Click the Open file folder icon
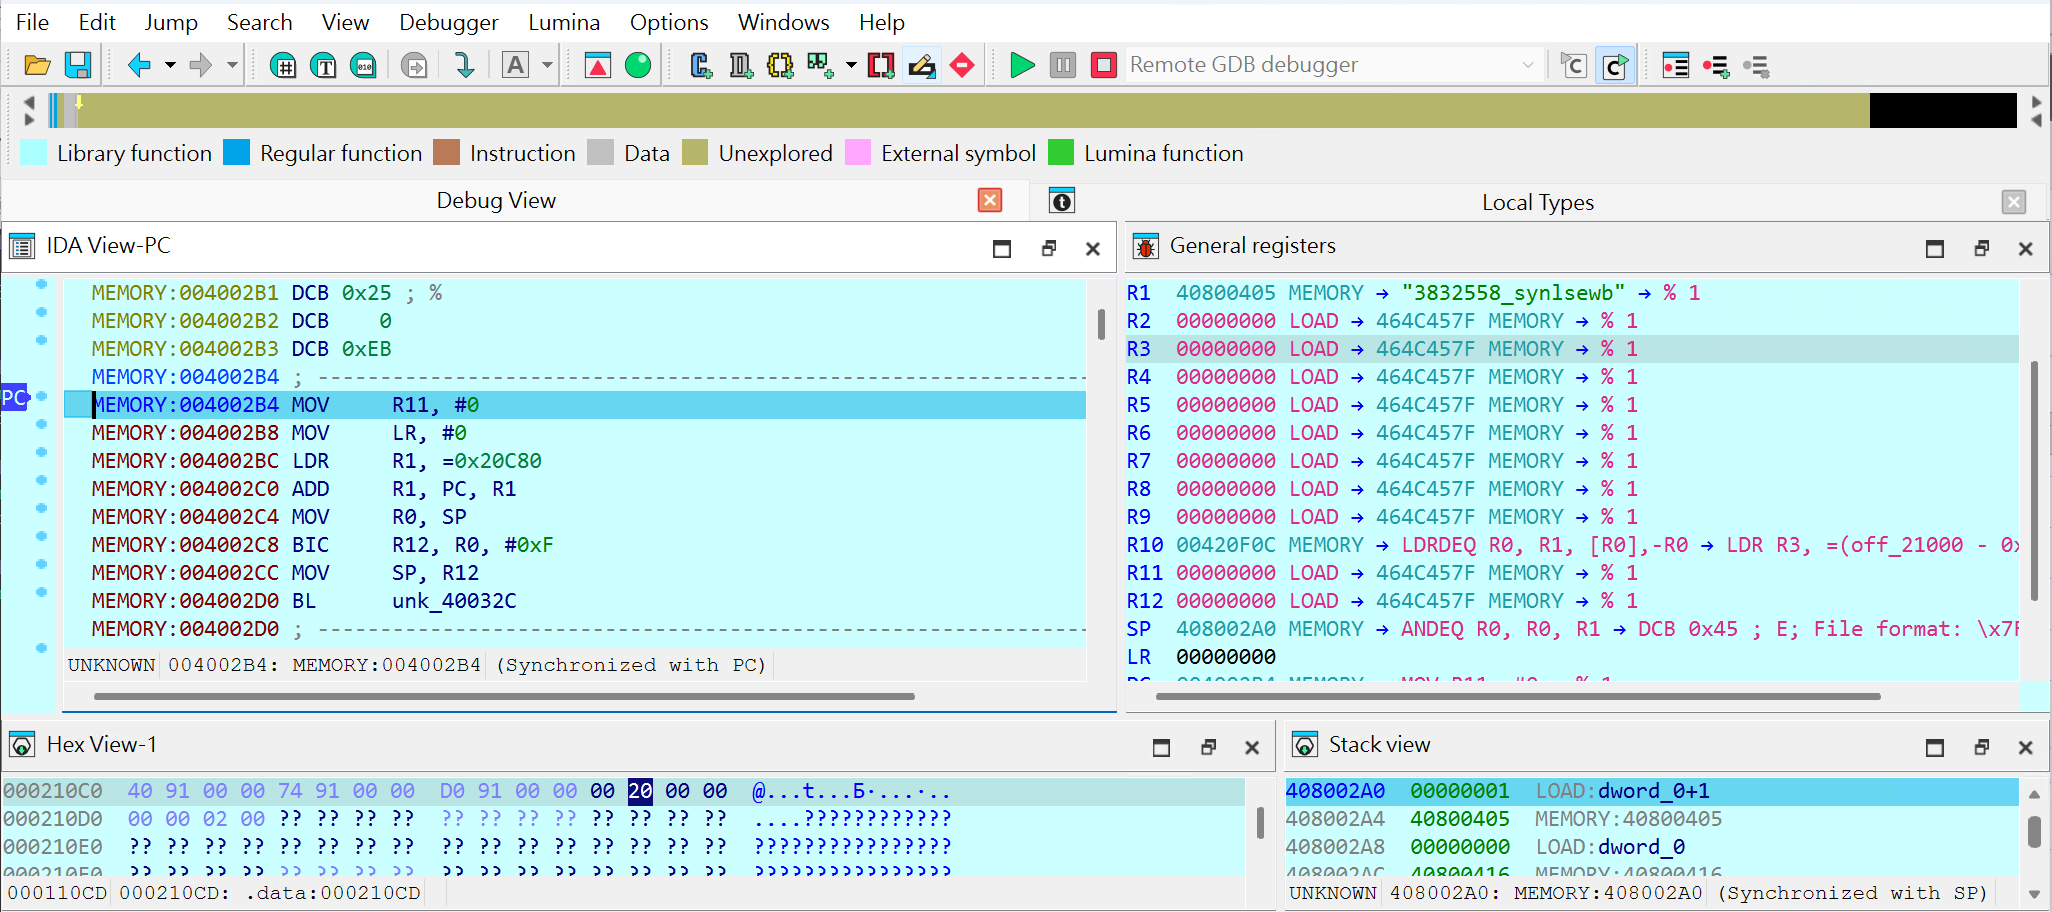 (37, 66)
